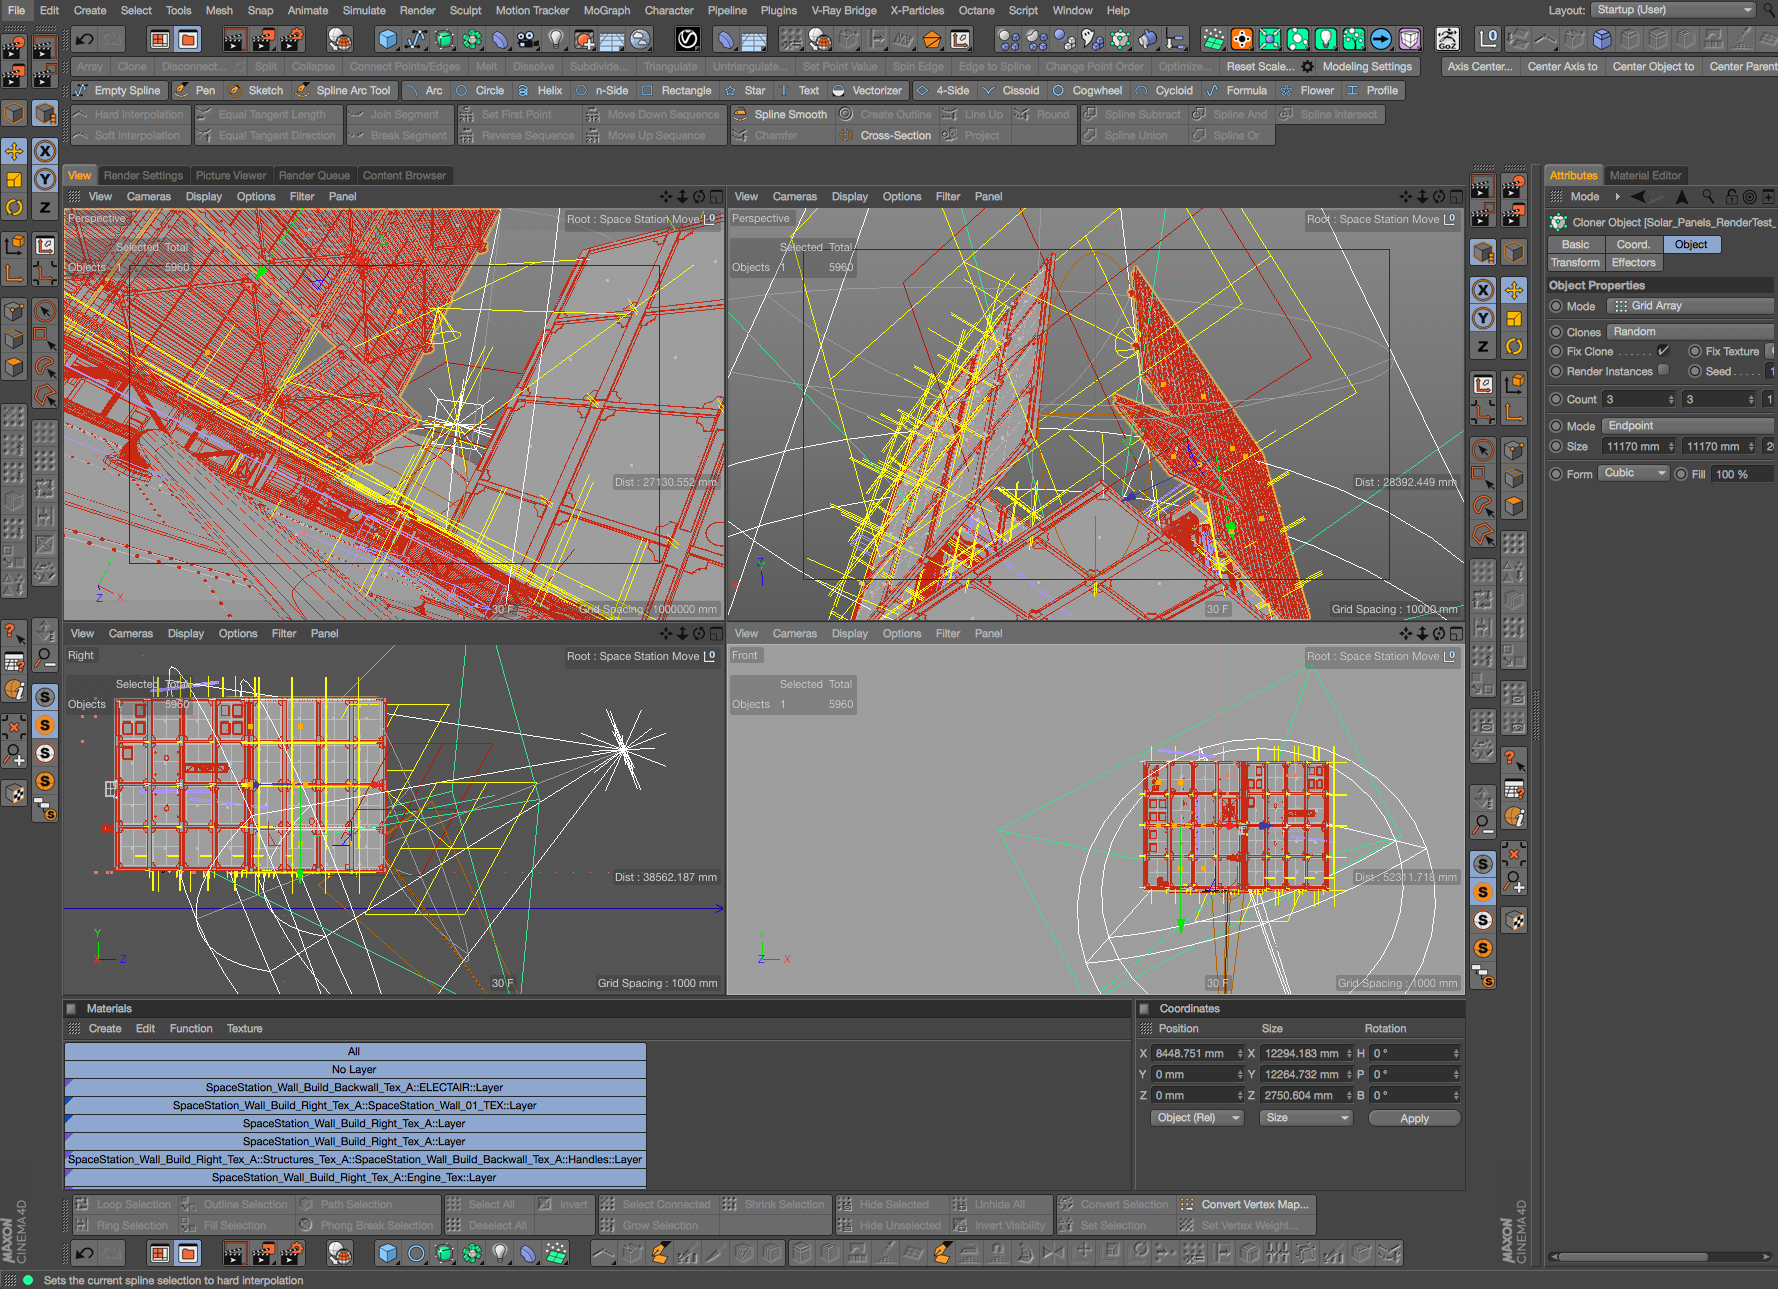Open the MoGraph menu
The height and width of the screenshot is (1289, 1778).
tap(606, 10)
